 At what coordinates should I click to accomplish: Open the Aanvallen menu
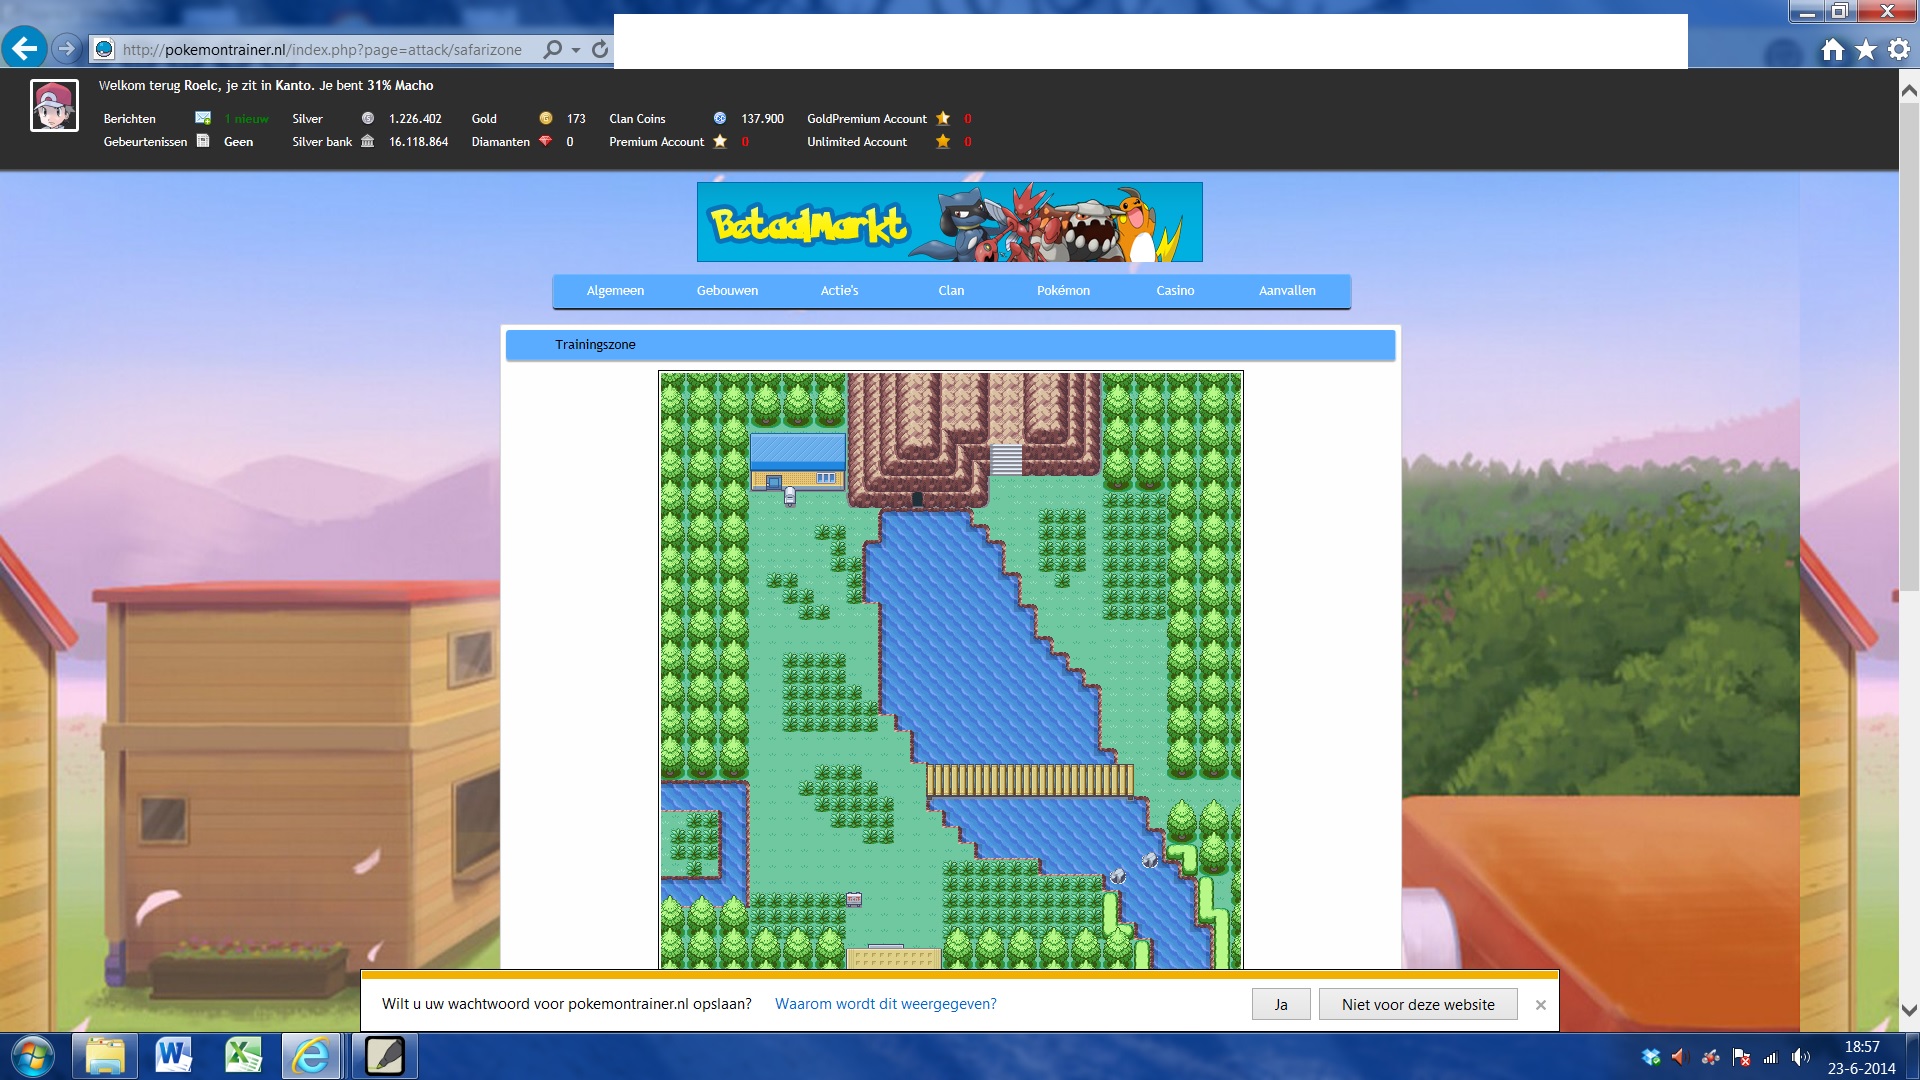coord(1287,291)
